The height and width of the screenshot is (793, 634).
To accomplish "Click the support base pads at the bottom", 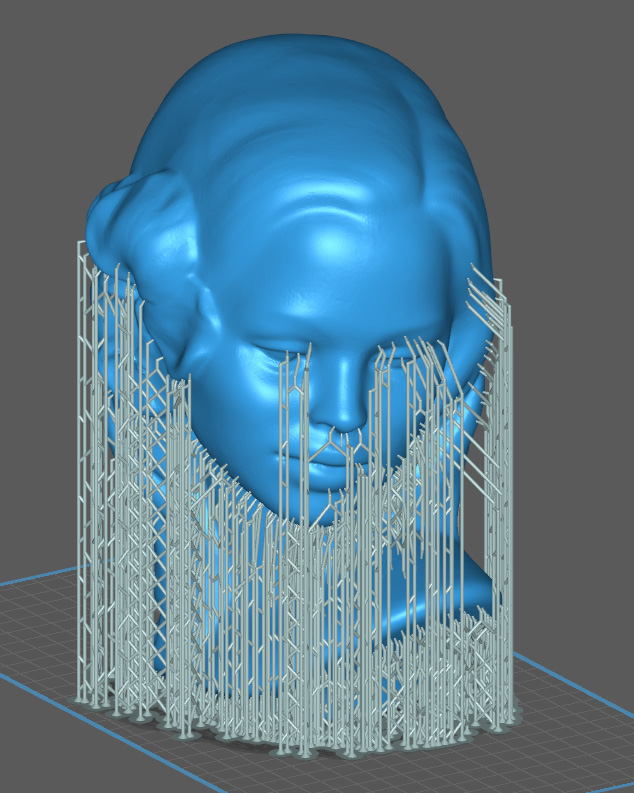I will coord(300,745).
